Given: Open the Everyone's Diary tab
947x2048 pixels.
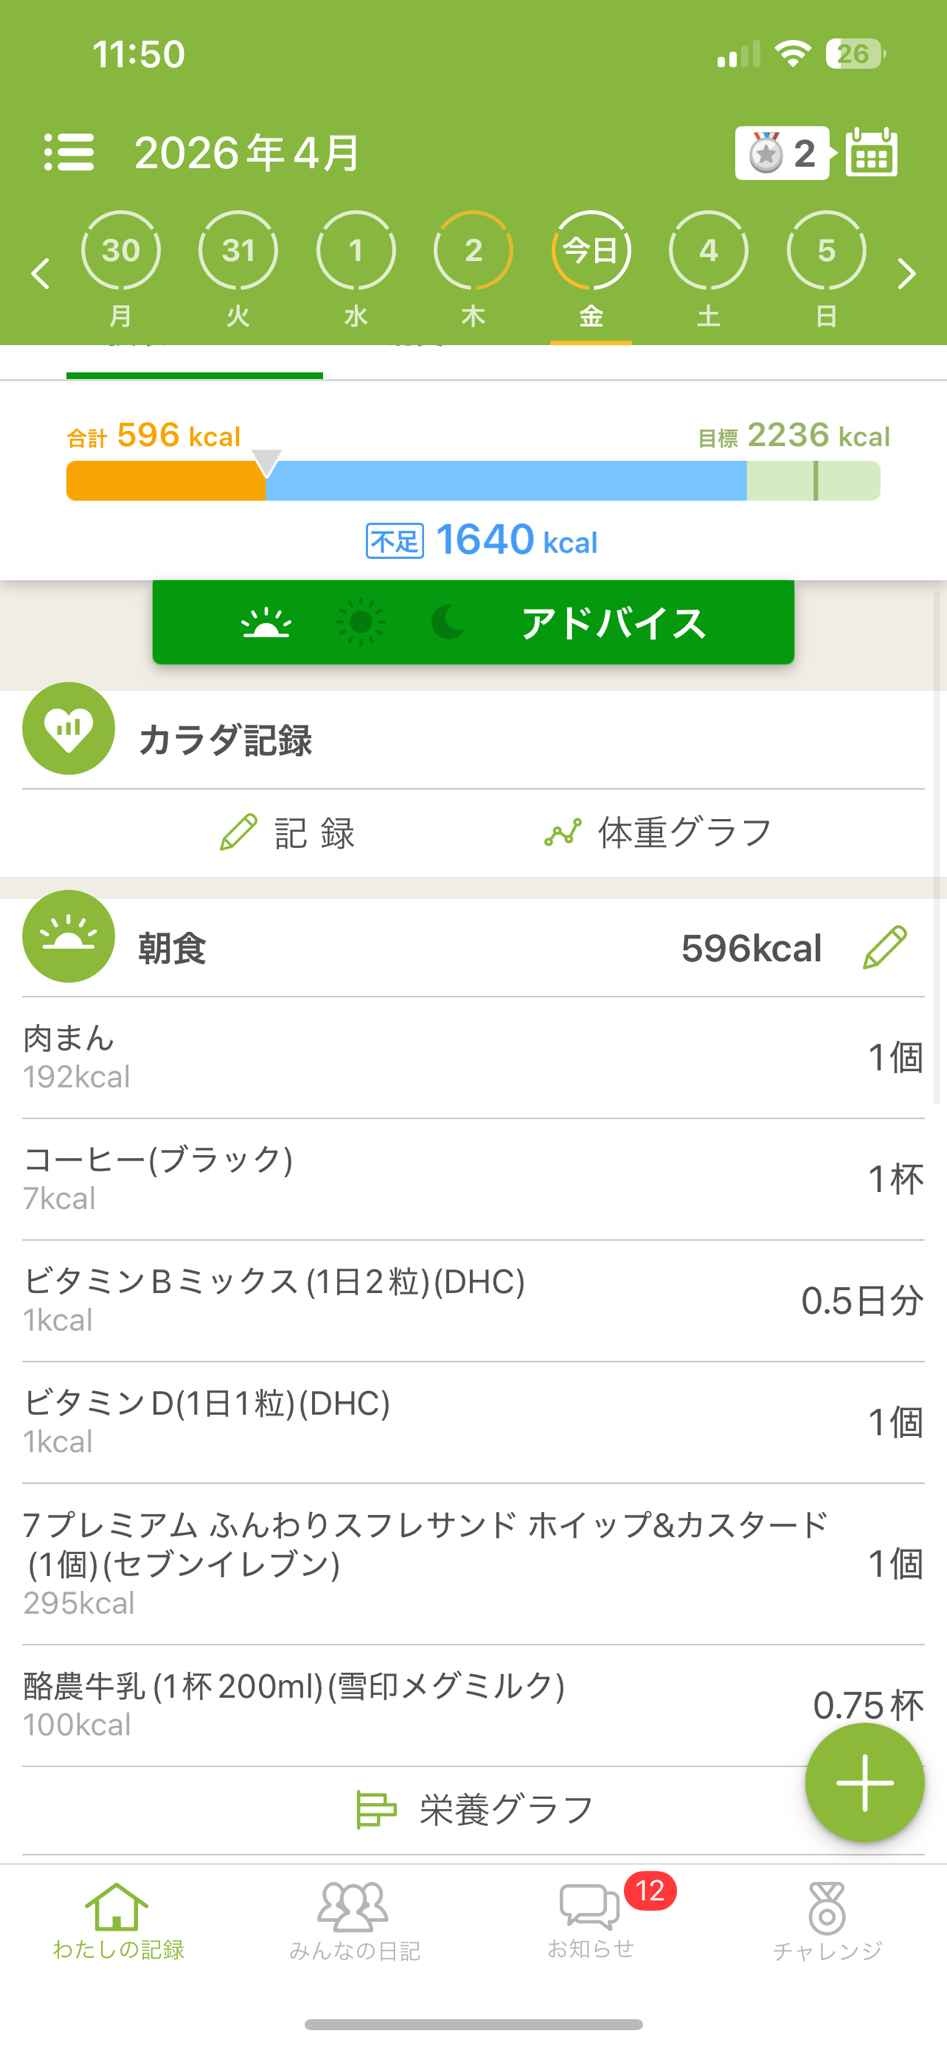Looking at the screenshot, I should (354, 1921).
